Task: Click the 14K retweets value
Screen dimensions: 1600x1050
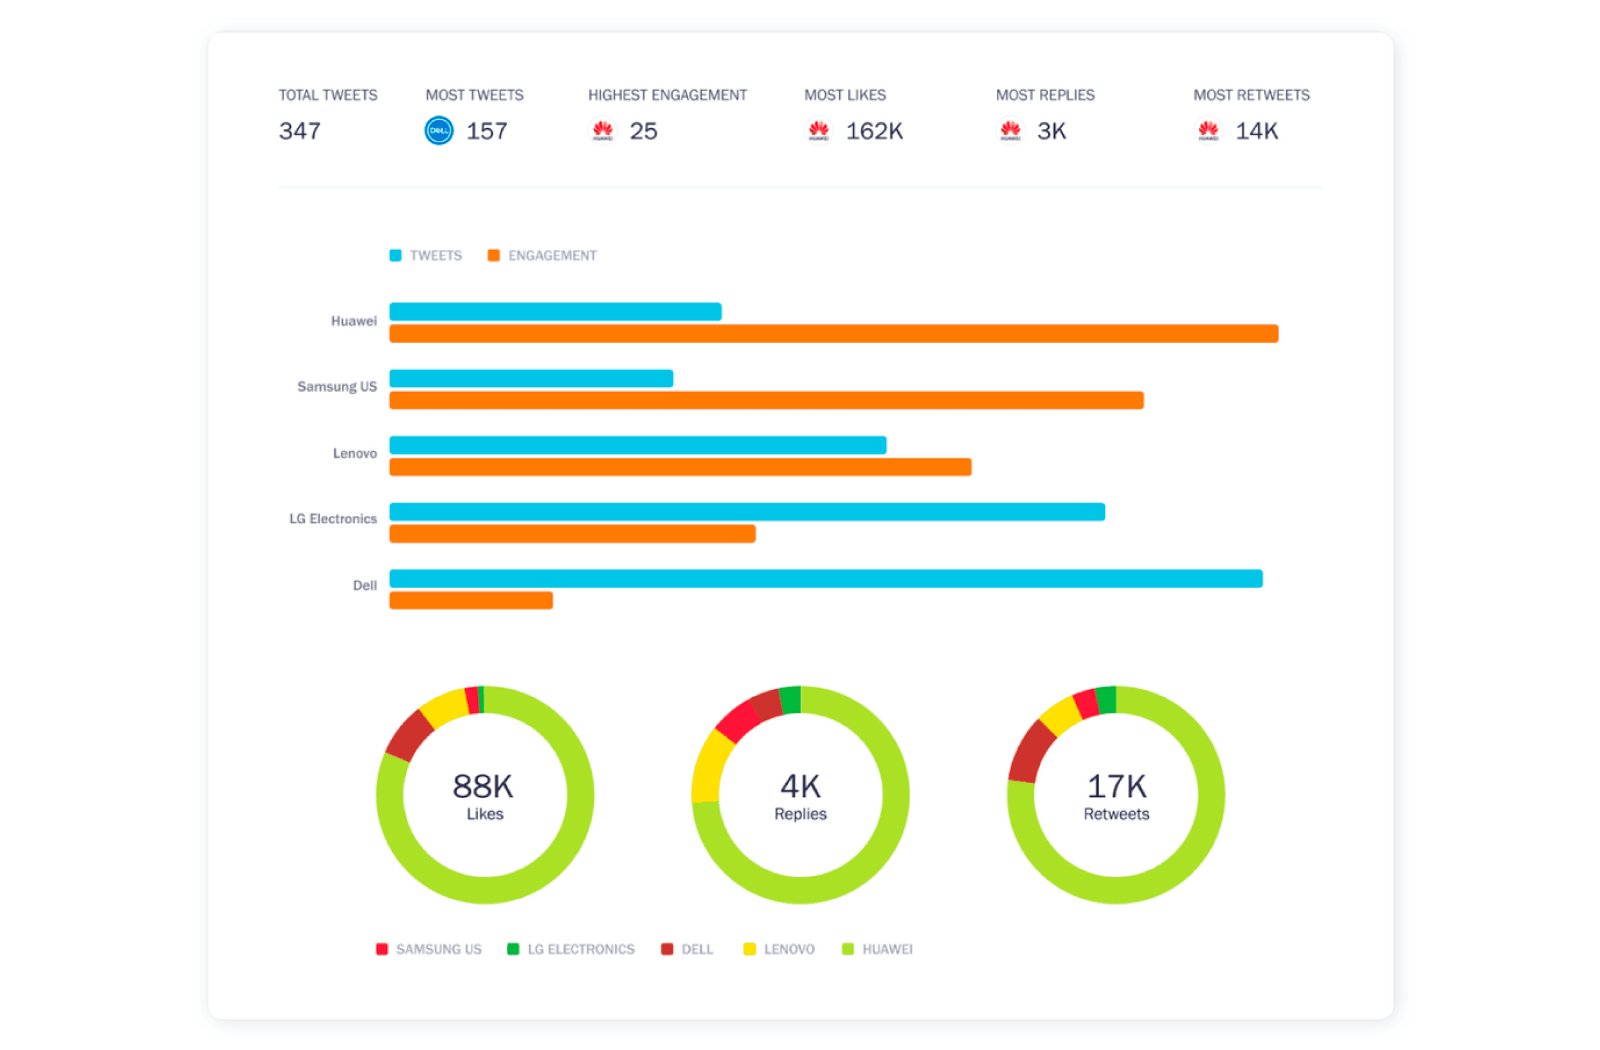Action: click(x=1257, y=131)
